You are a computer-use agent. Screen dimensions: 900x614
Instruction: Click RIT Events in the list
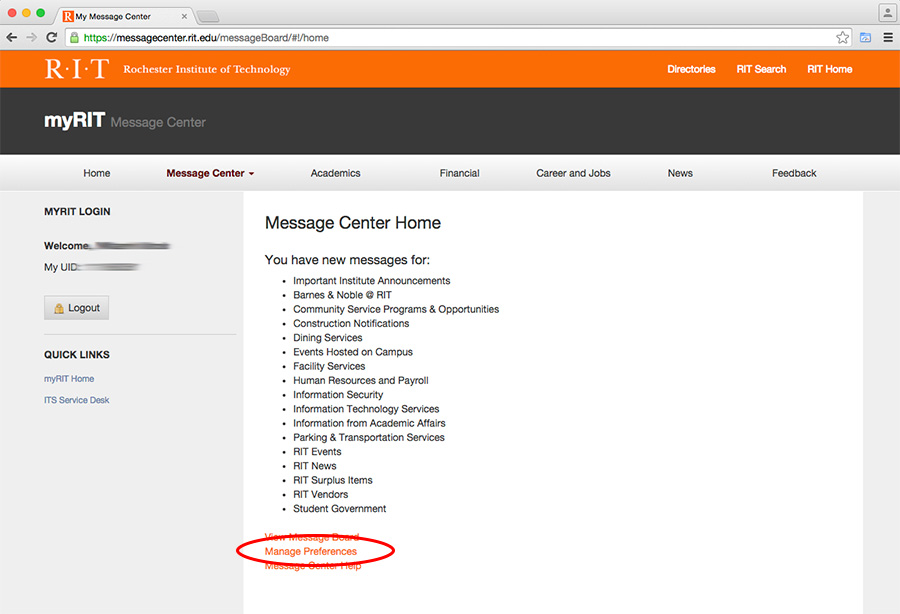[317, 452]
